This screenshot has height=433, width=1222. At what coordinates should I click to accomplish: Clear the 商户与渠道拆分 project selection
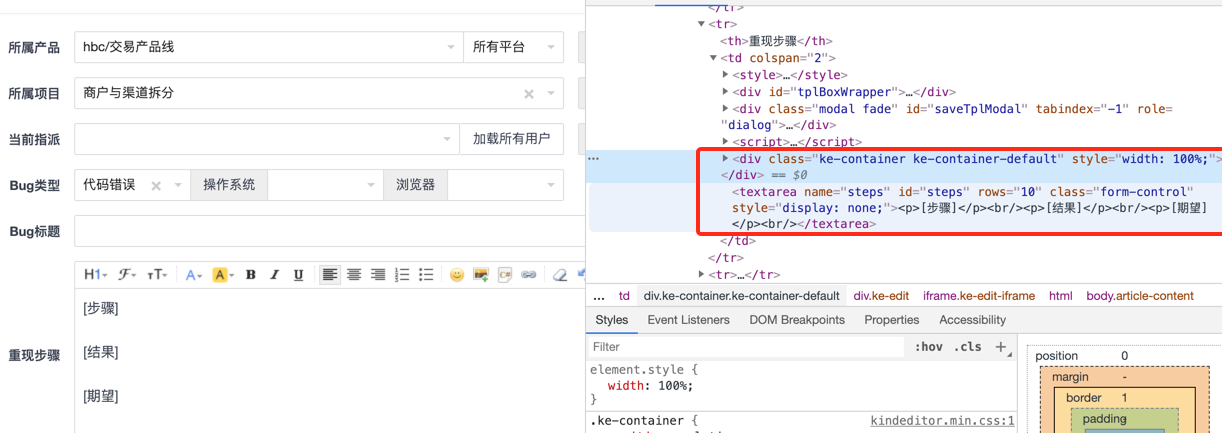pos(529,94)
